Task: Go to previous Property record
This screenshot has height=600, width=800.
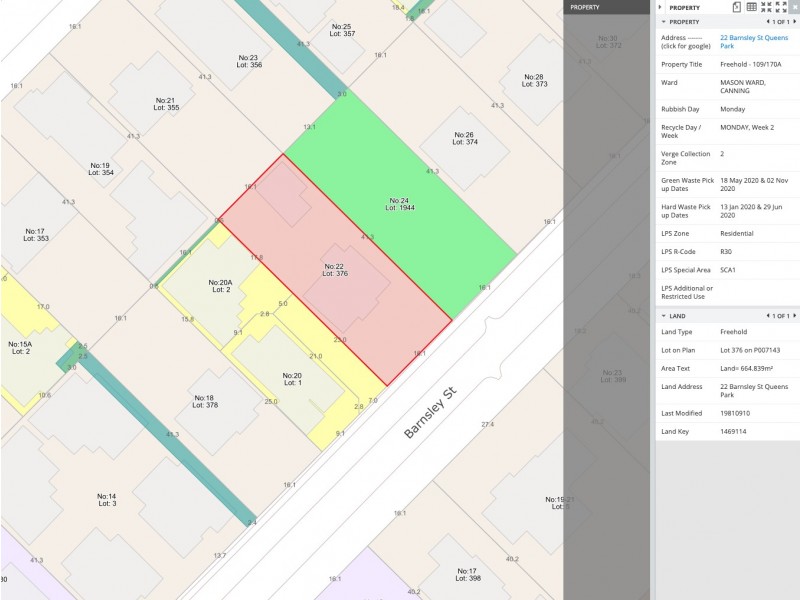Action: point(766,21)
